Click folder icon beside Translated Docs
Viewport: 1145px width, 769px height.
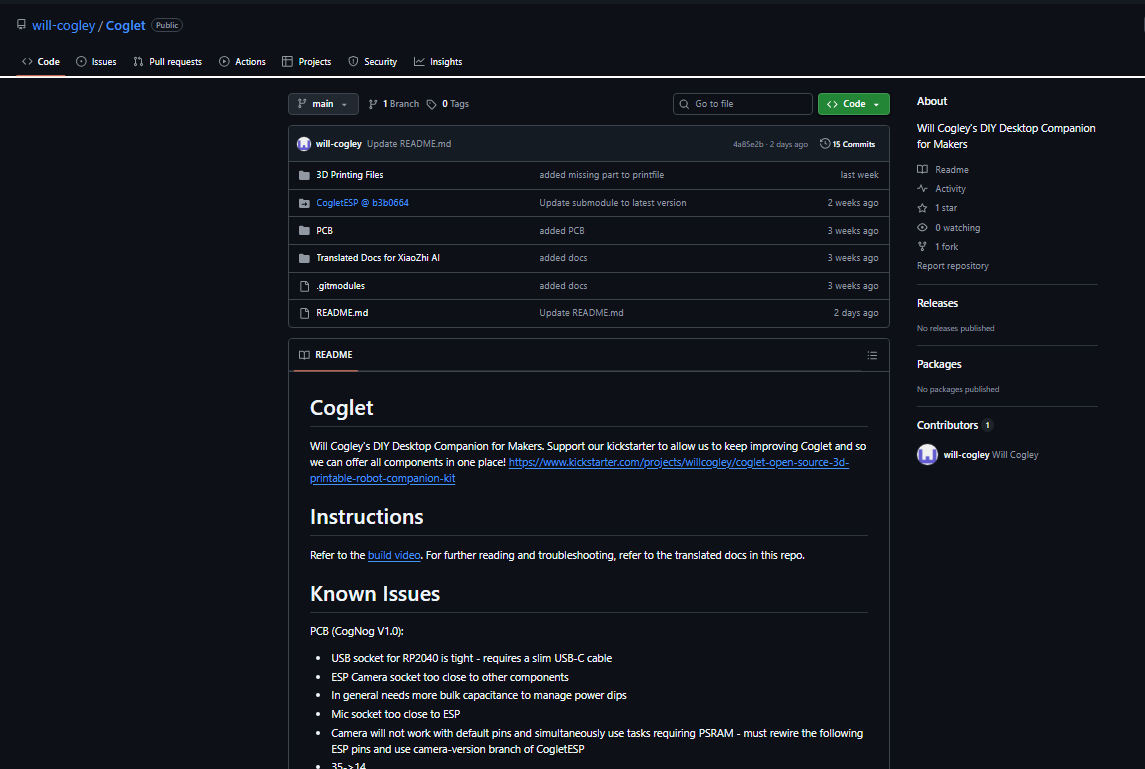point(305,259)
